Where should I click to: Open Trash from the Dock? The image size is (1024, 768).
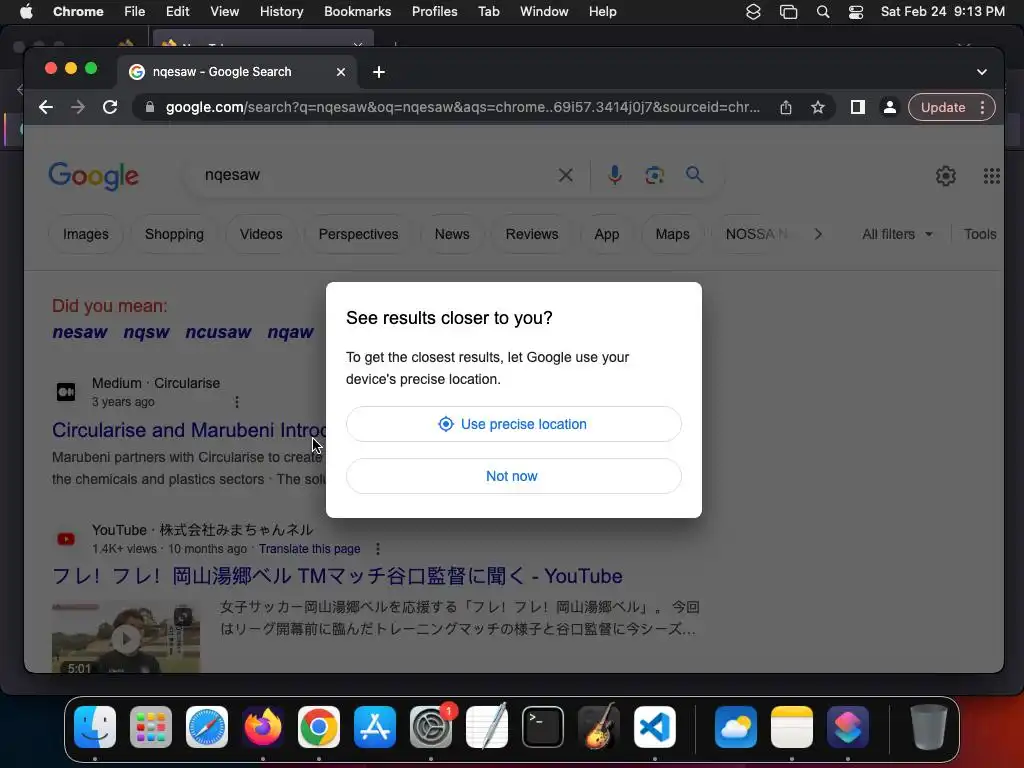(x=929, y=727)
